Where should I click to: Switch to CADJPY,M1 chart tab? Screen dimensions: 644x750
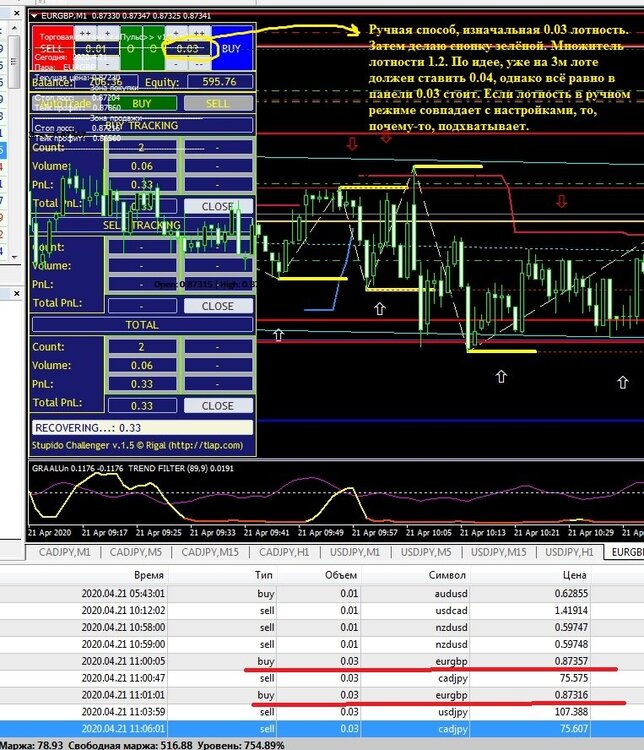64,552
